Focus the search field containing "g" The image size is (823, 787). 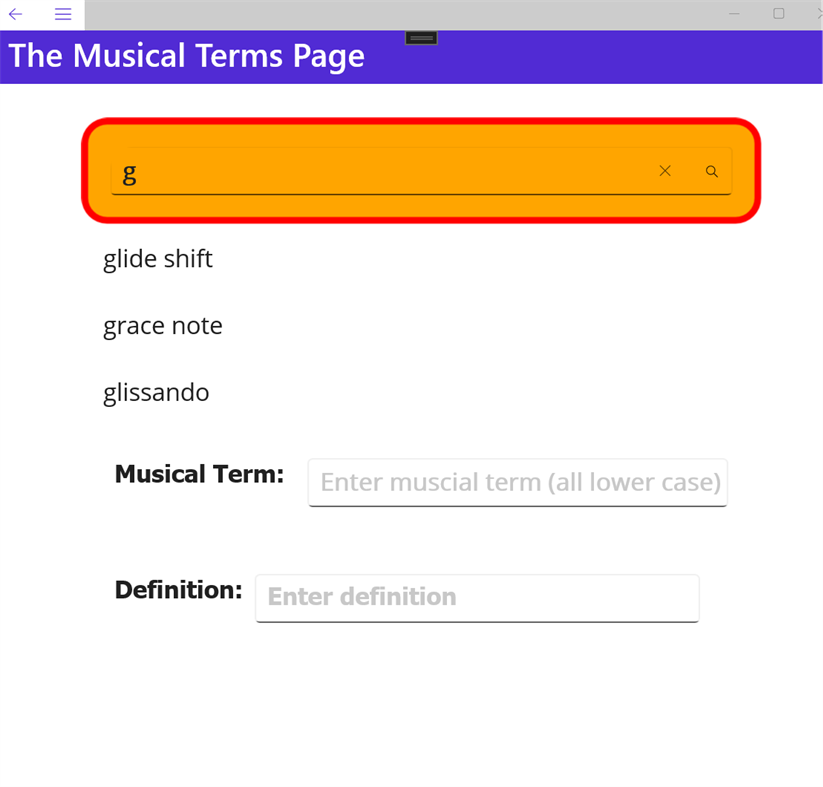click(x=380, y=172)
